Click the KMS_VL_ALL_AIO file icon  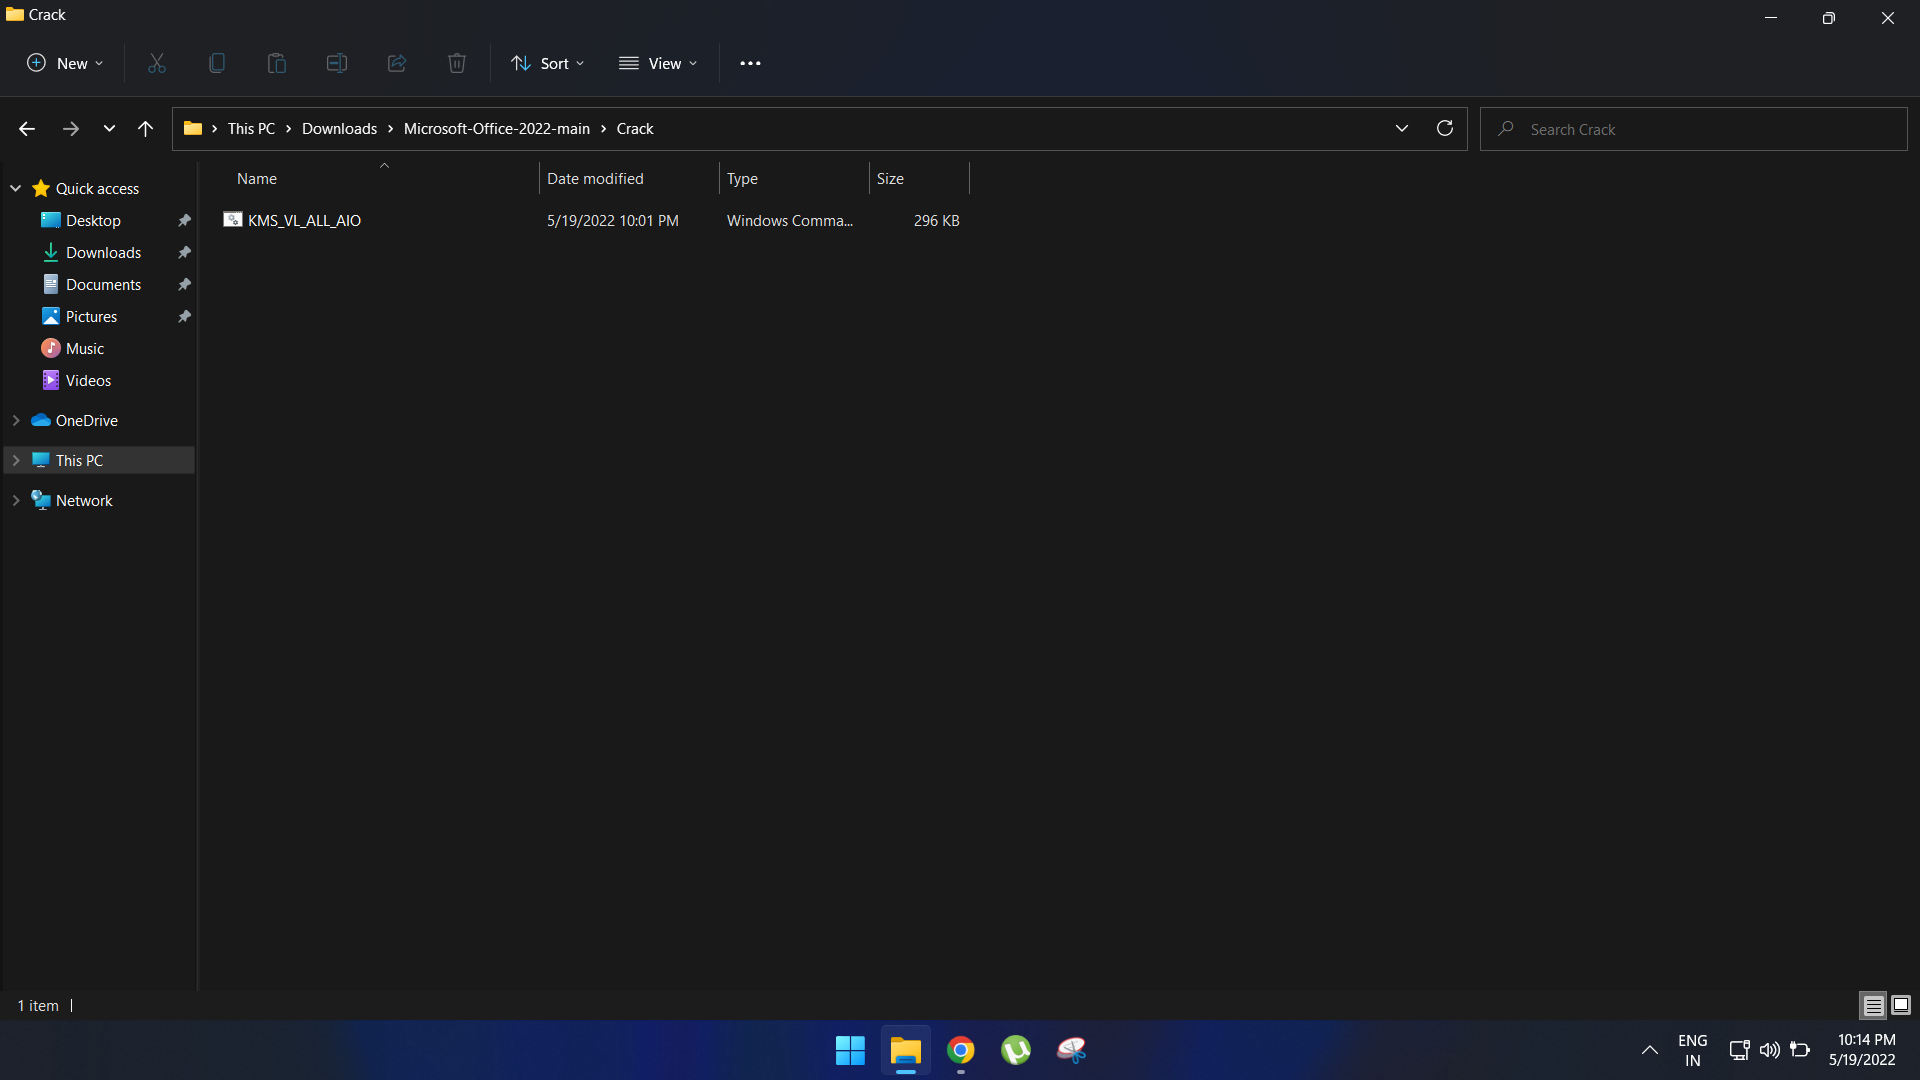pos(233,220)
